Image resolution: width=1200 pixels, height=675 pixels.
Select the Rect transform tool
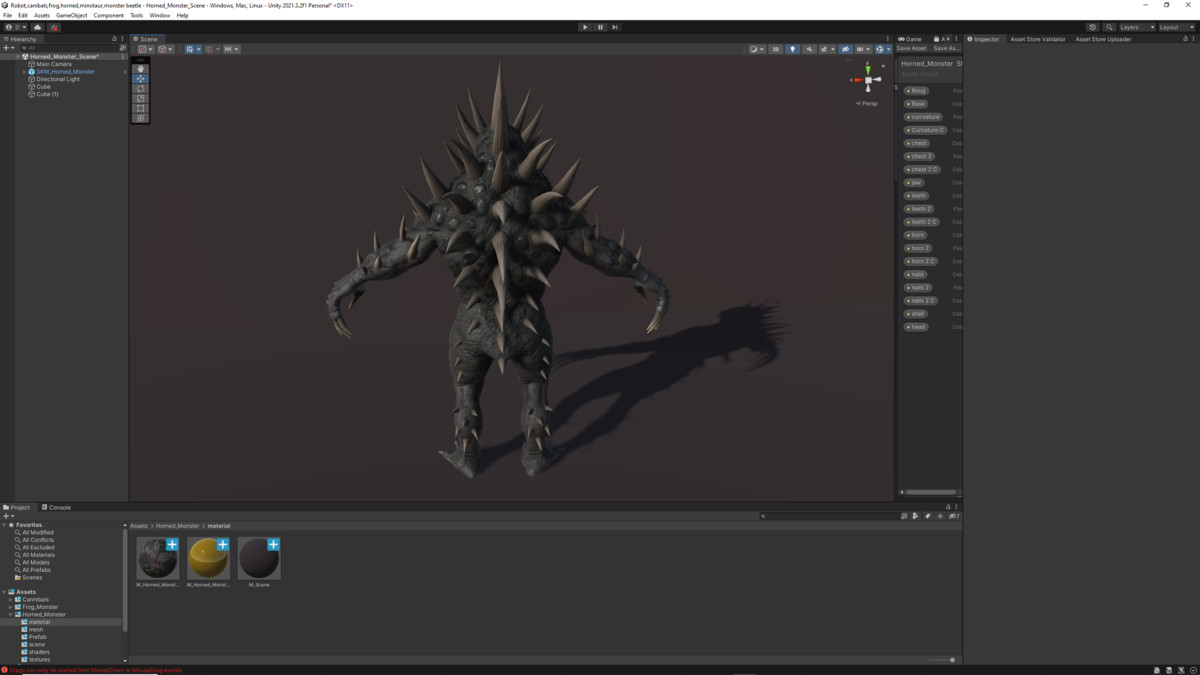pyautogui.click(x=140, y=108)
